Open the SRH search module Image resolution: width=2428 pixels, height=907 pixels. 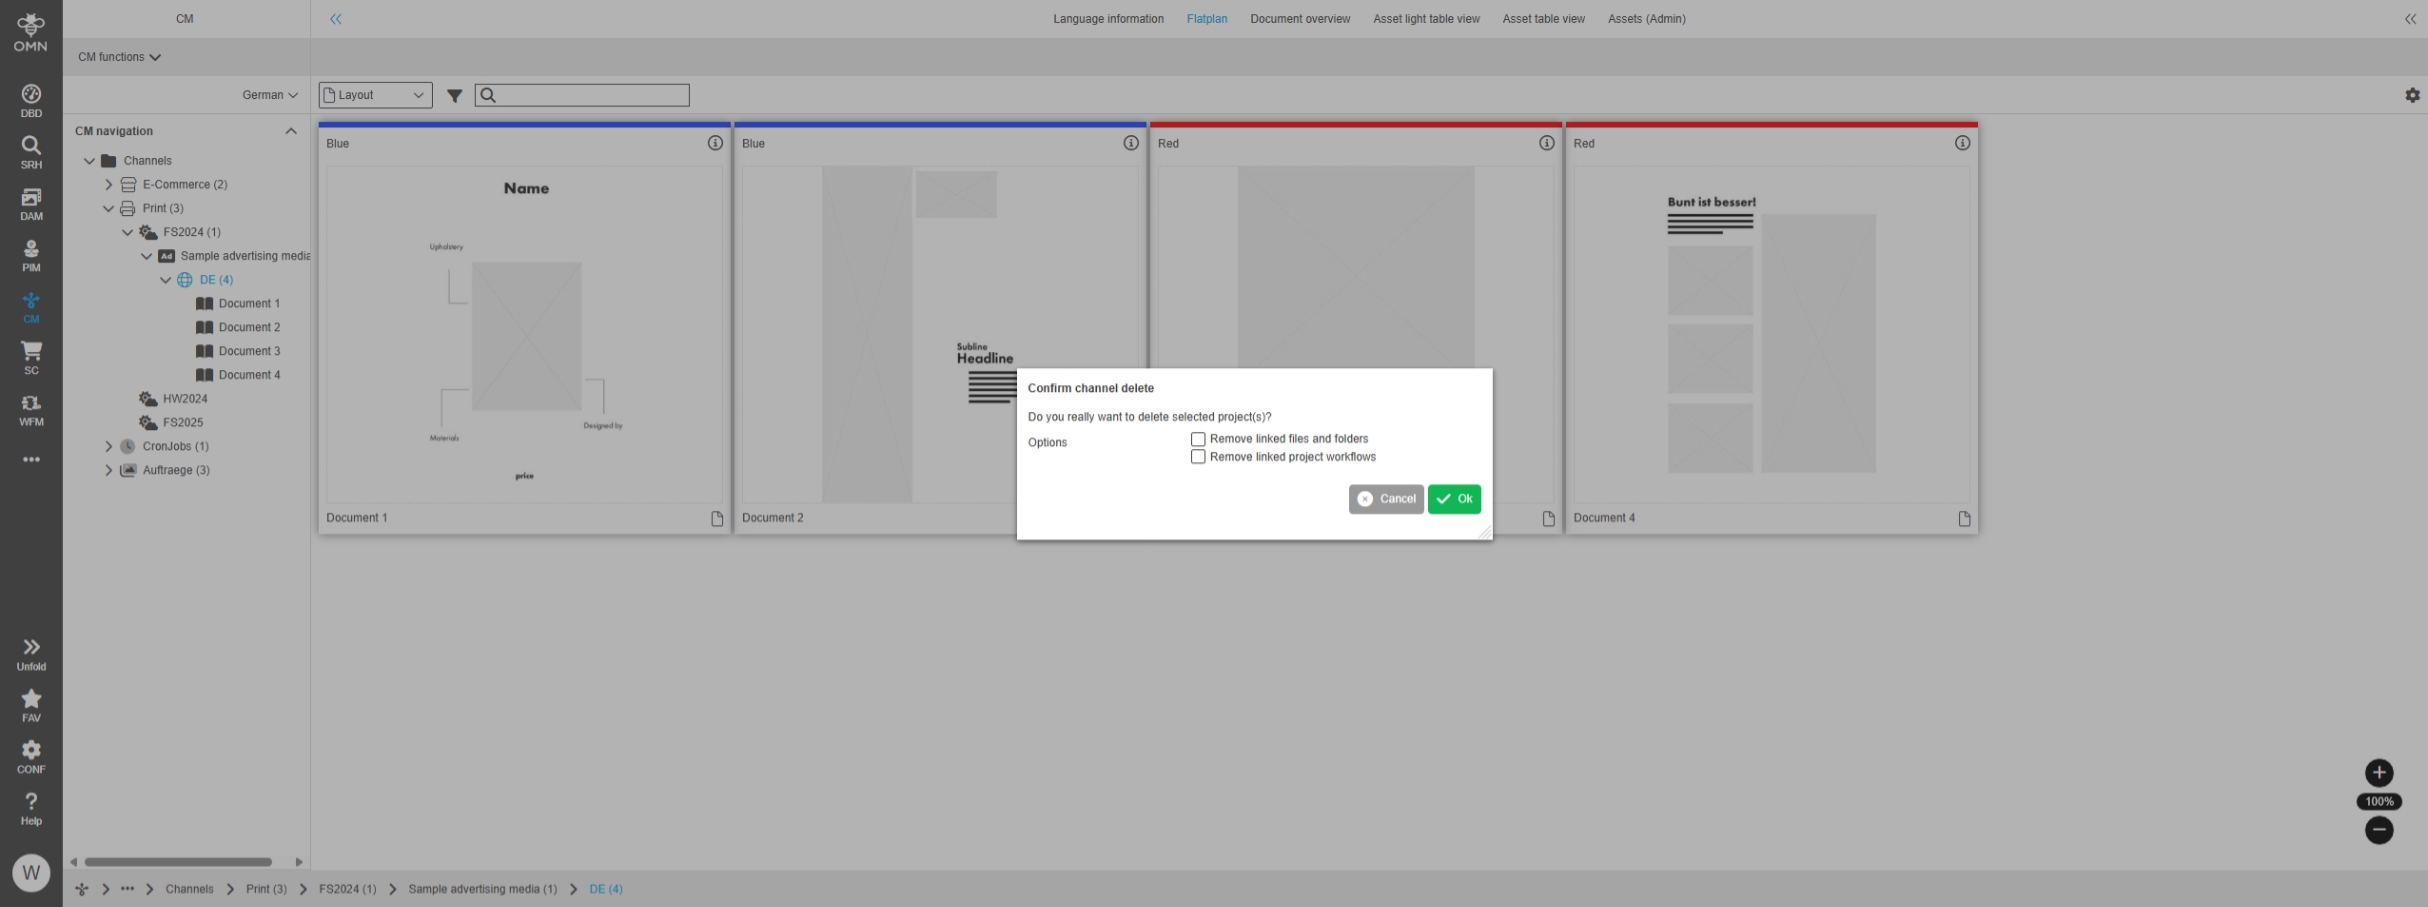click(x=31, y=153)
